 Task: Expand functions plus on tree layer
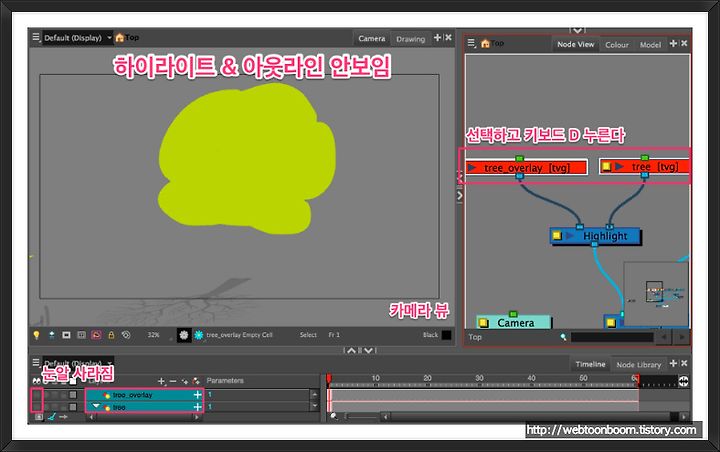pyautogui.click(x=197, y=407)
